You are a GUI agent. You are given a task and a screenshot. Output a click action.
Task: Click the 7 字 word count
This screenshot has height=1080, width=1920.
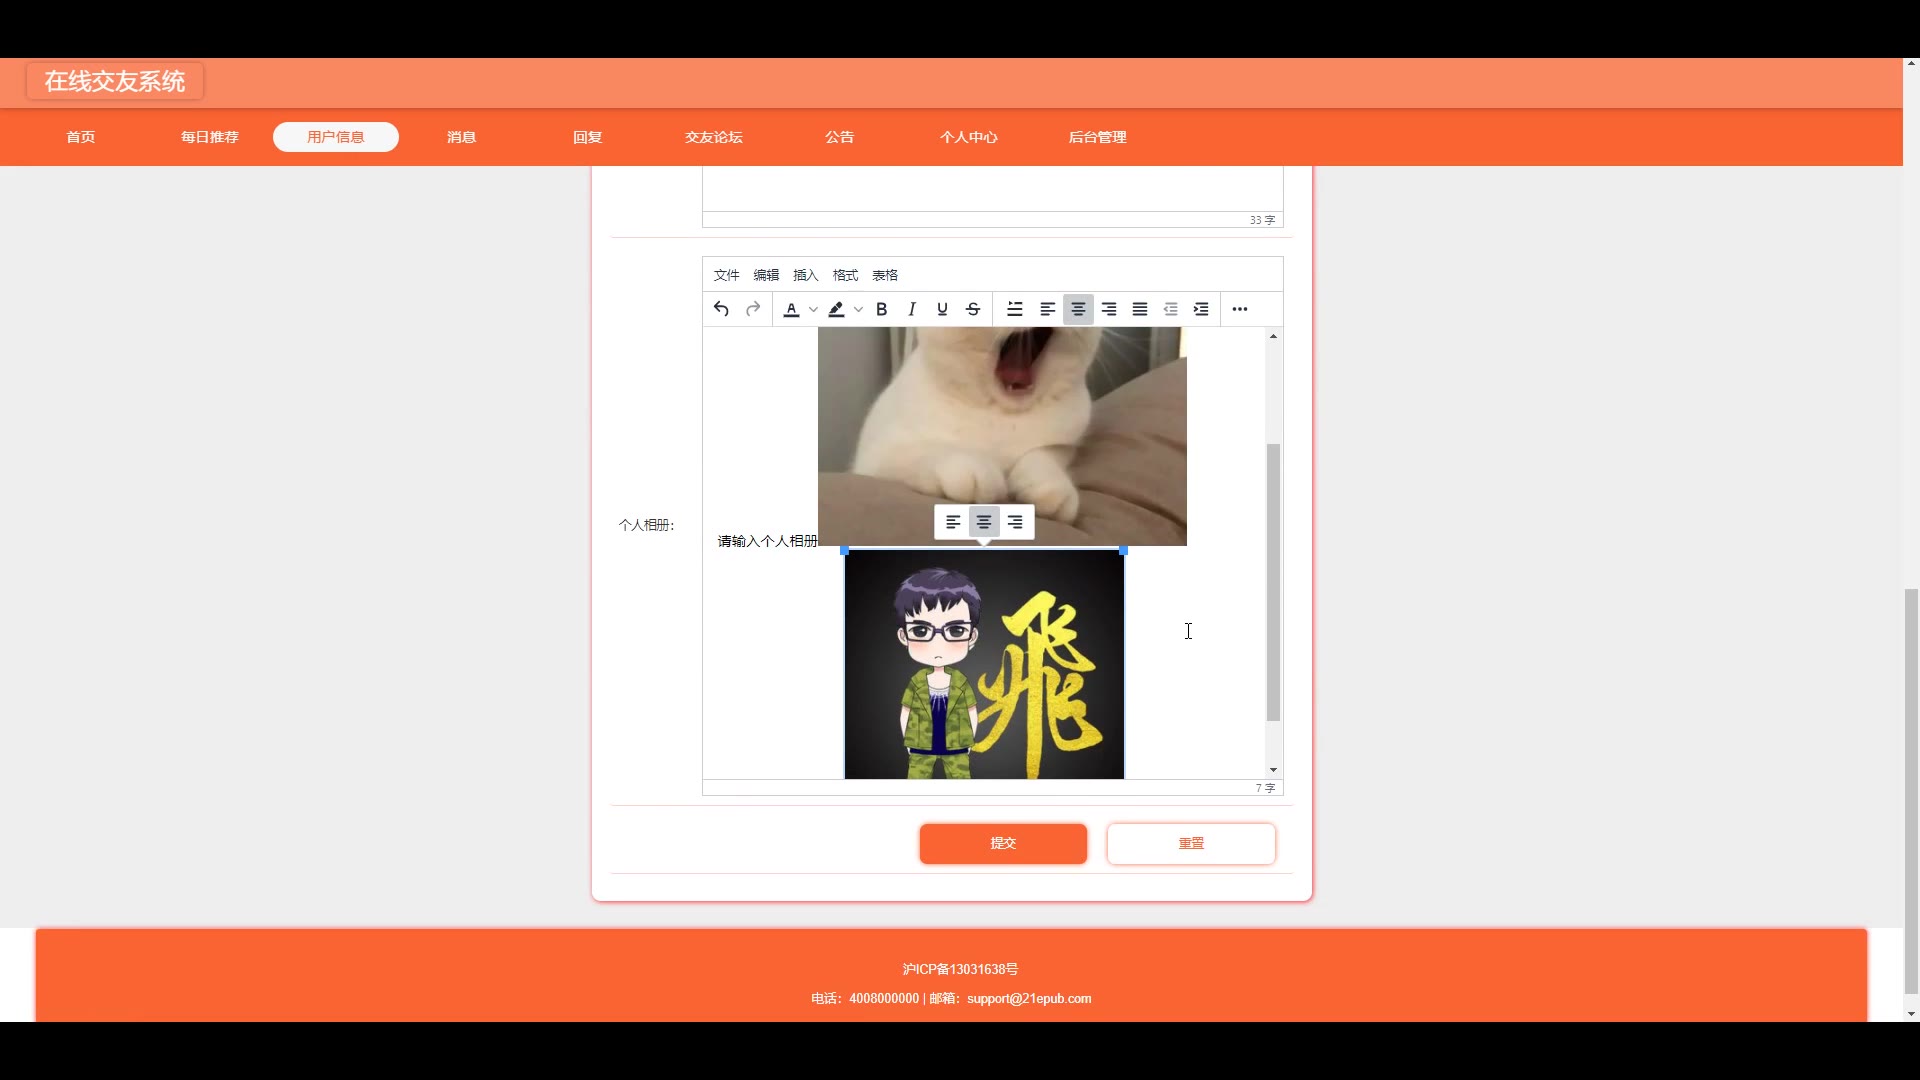click(x=1265, y=788)
